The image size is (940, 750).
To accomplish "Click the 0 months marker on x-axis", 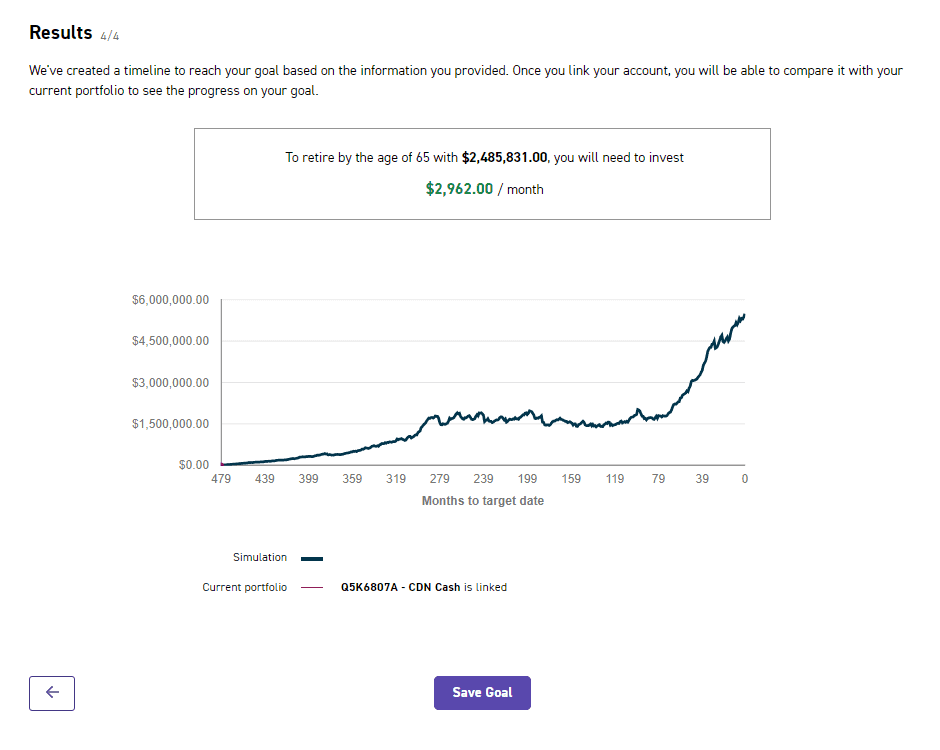I will tap(744, 480).
